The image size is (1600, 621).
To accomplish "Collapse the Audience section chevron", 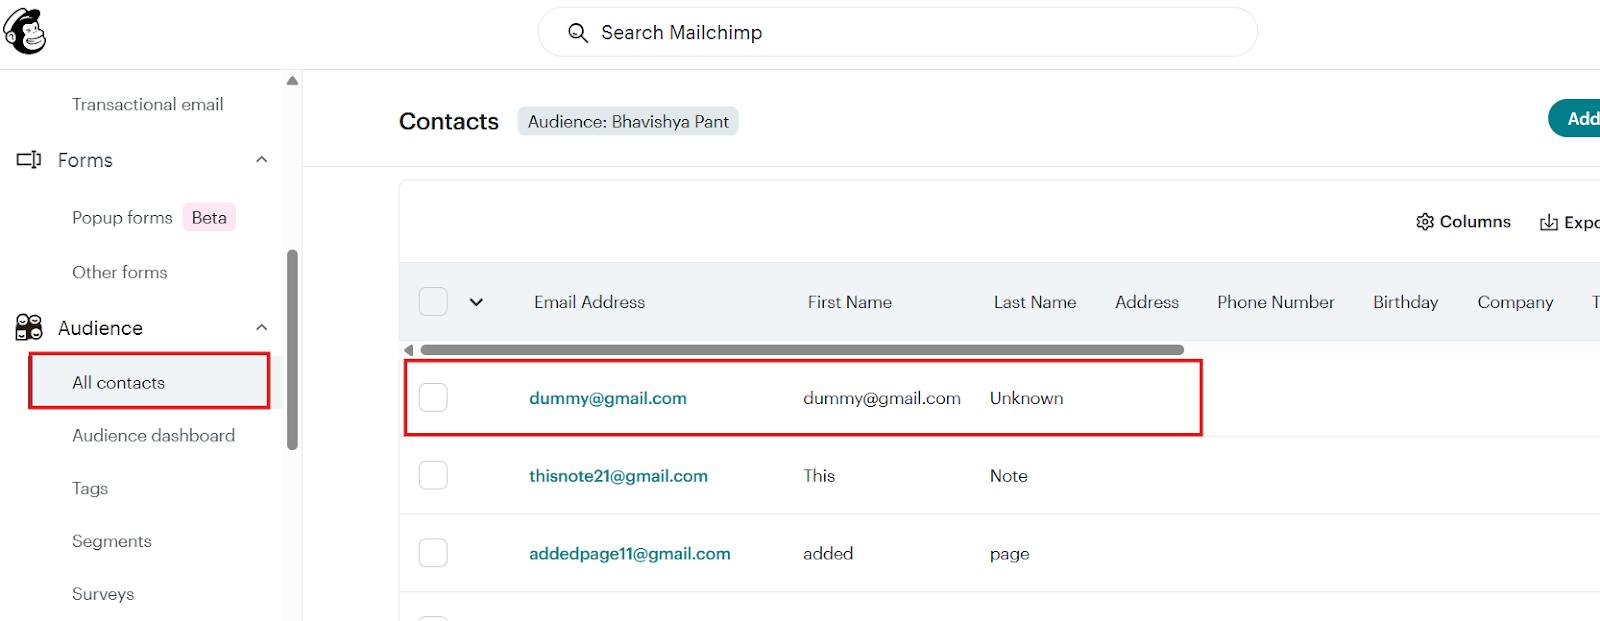I will tap(262, 328).
